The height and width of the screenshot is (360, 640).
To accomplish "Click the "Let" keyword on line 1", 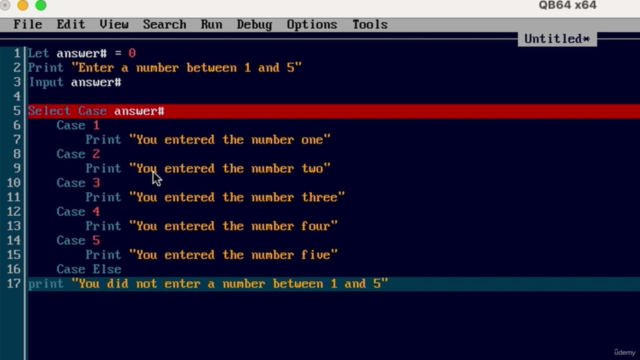I will pyautogui.click(x=38, y=53).
